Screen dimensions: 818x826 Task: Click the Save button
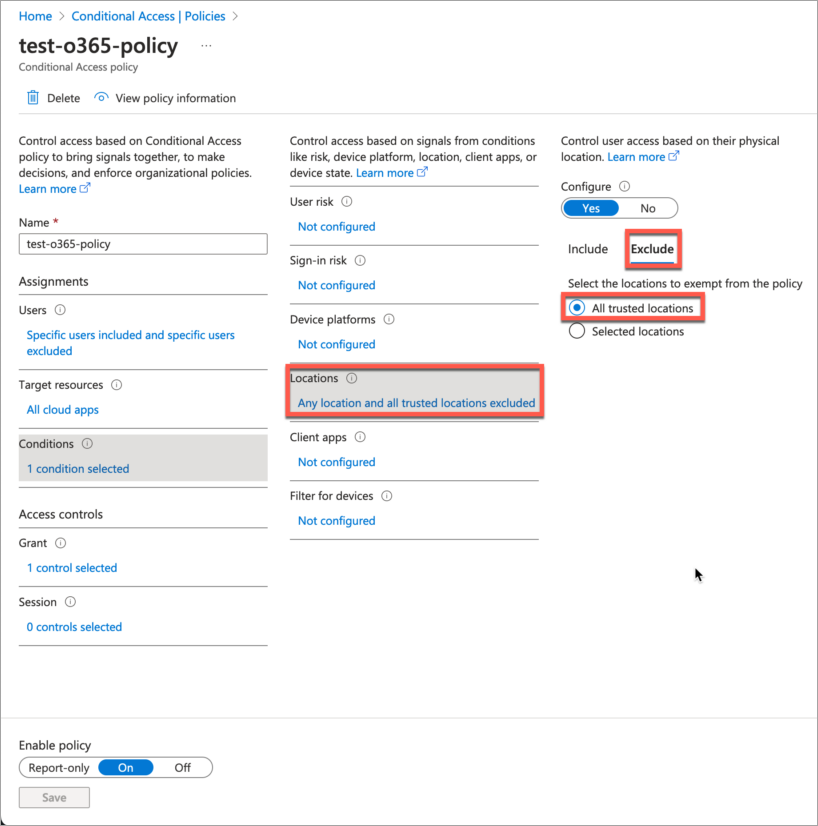(54, 798)
